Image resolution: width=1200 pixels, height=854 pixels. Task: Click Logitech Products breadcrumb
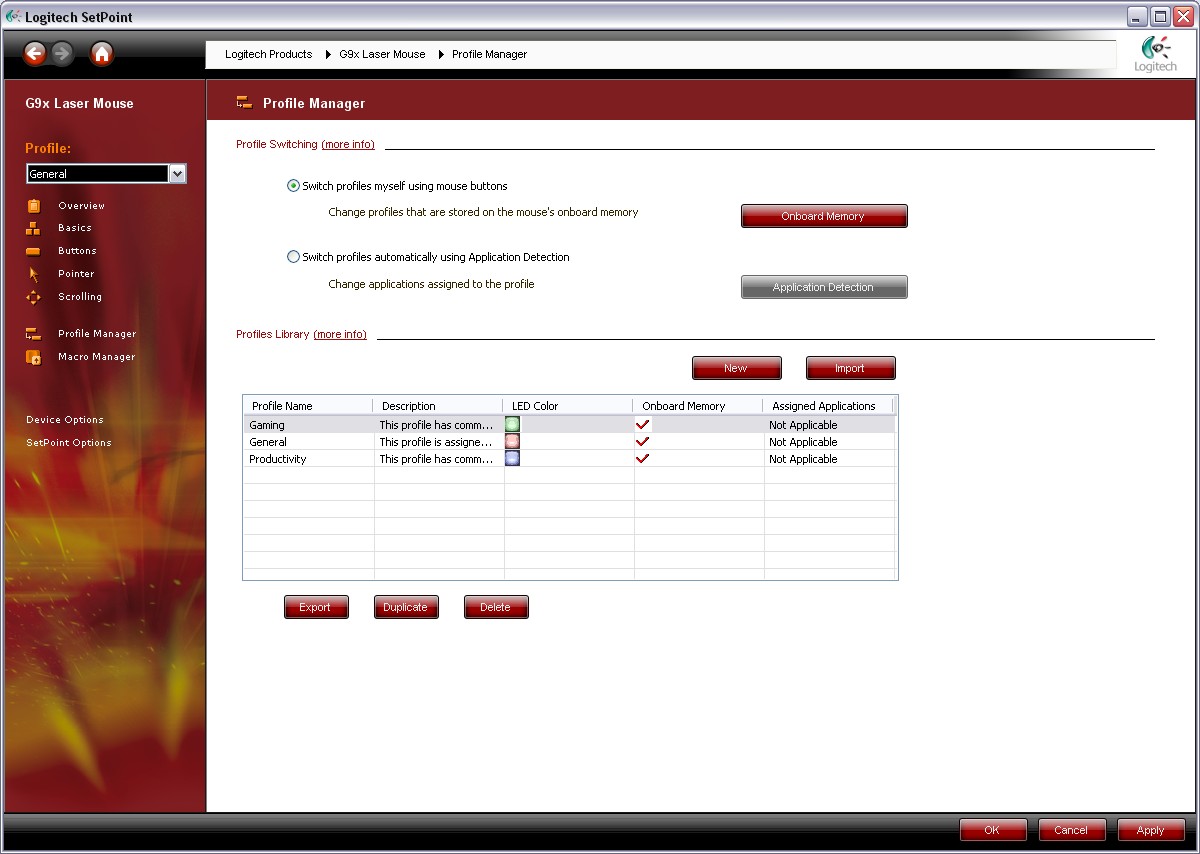tap(268, 54)
